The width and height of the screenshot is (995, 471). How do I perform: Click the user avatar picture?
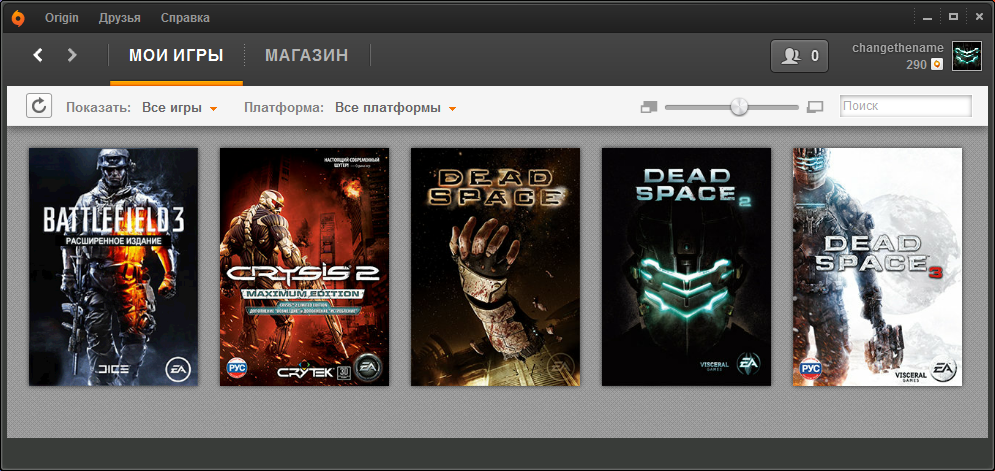(x=966, y=56)
